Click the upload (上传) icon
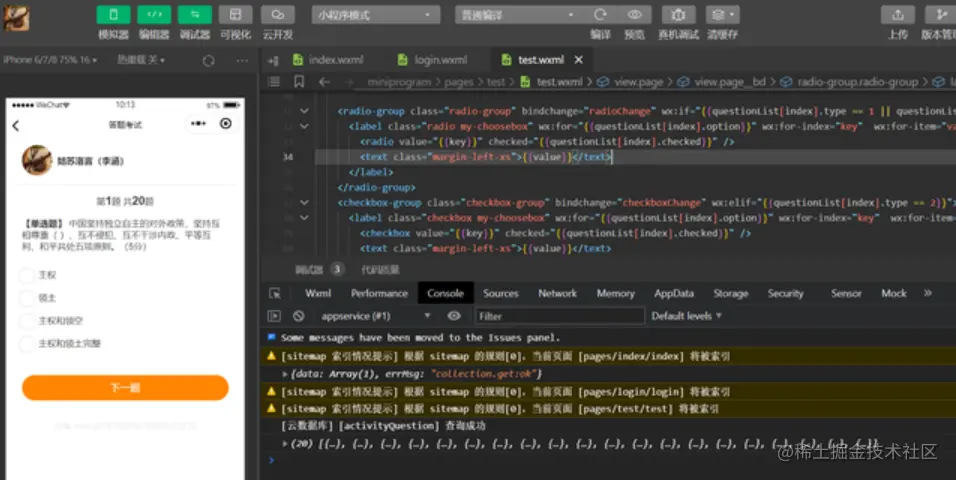 pyautogui.click(x=897, y=15)
